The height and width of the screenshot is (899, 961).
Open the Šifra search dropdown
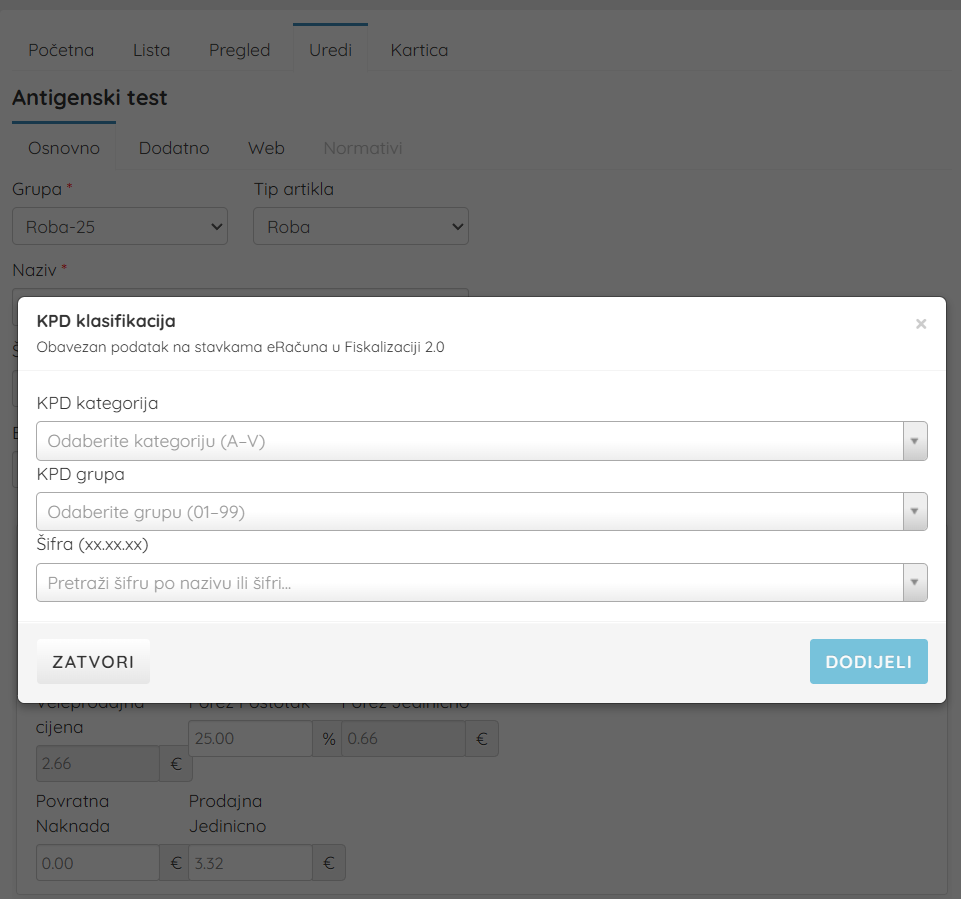tap(482, 583)
